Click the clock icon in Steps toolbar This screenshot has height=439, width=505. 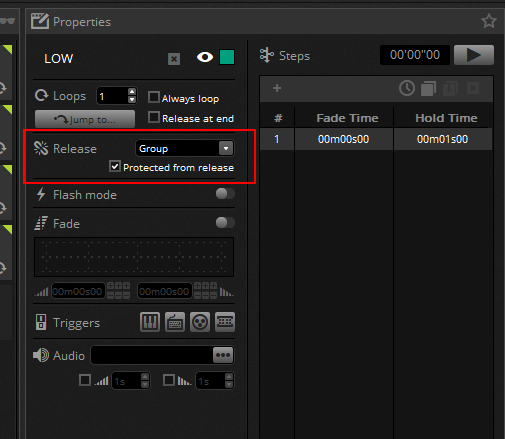(407, 88)
